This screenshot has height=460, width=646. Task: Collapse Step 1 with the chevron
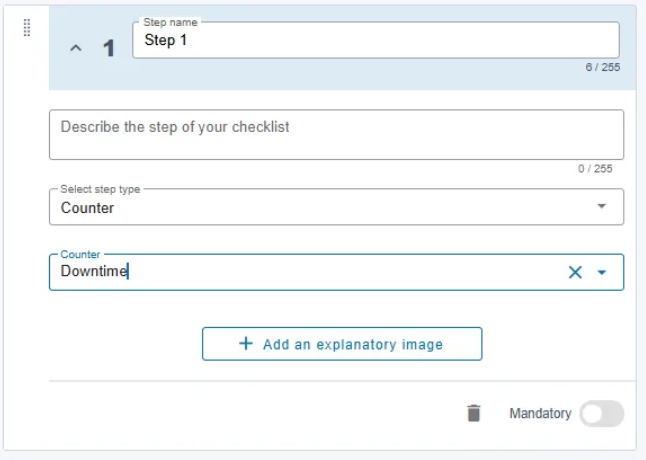click(76, 48)
